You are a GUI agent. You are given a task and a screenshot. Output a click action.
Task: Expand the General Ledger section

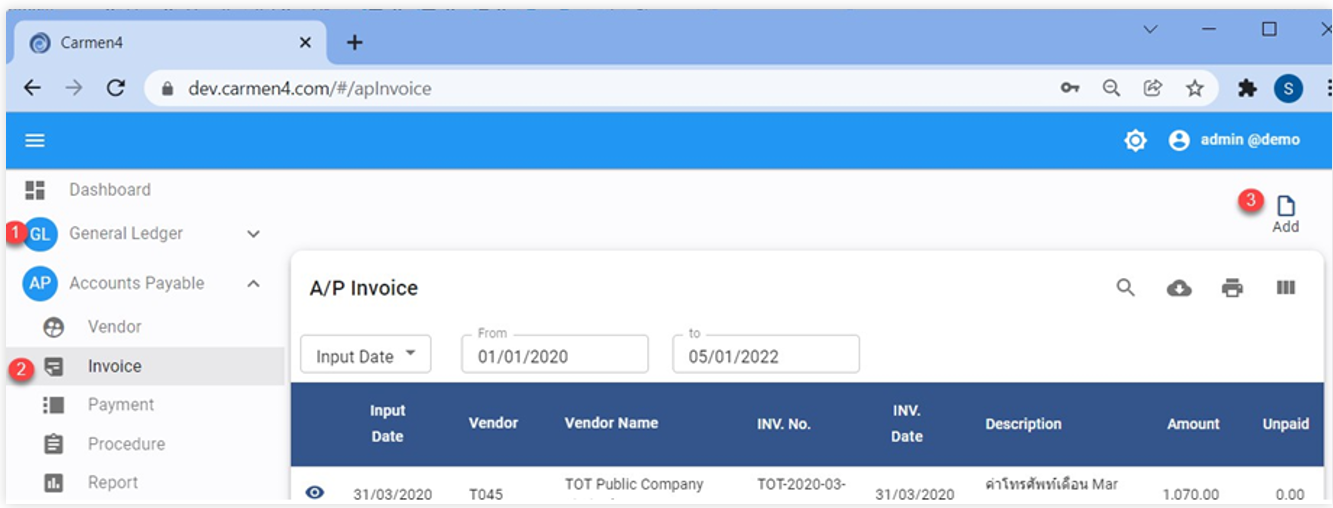(253, 234)
